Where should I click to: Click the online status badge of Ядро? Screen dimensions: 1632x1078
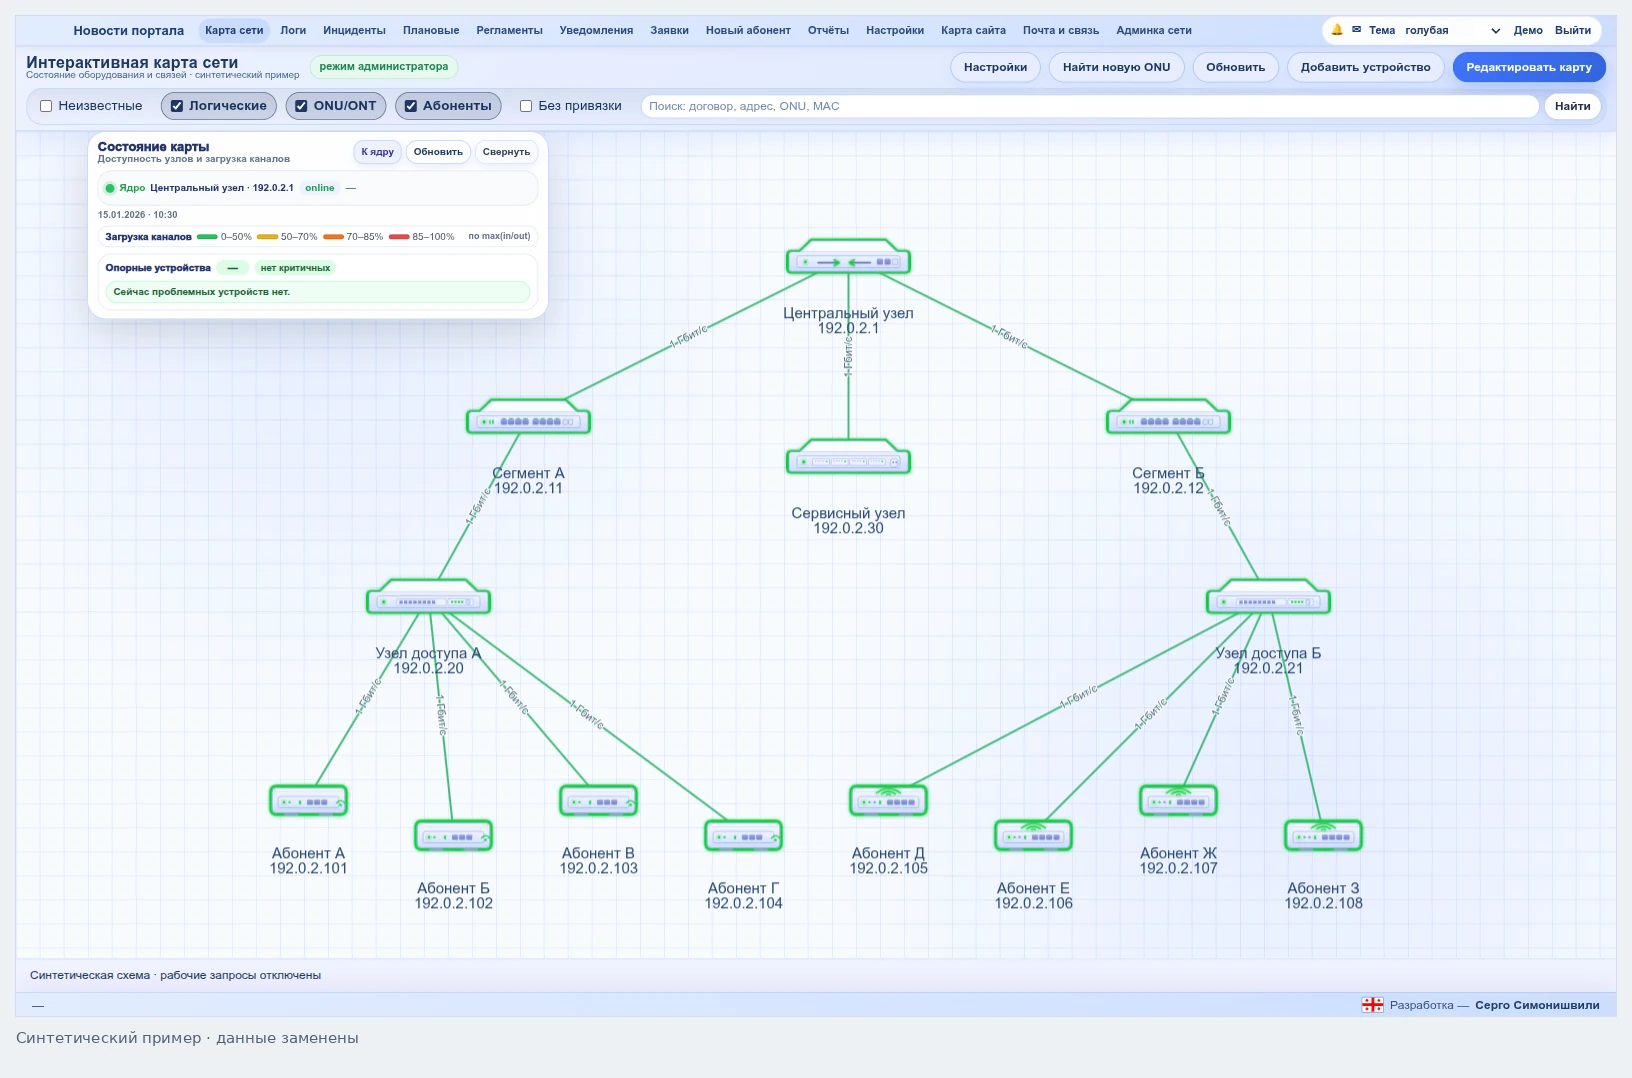(320, 188)
